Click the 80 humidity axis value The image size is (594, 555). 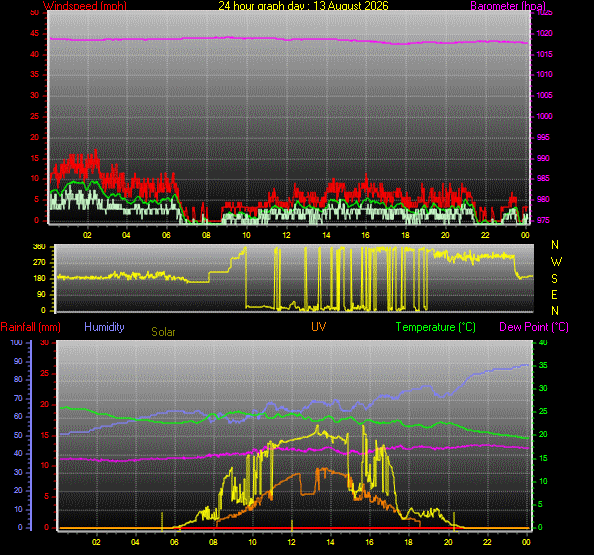pos(18,379)
